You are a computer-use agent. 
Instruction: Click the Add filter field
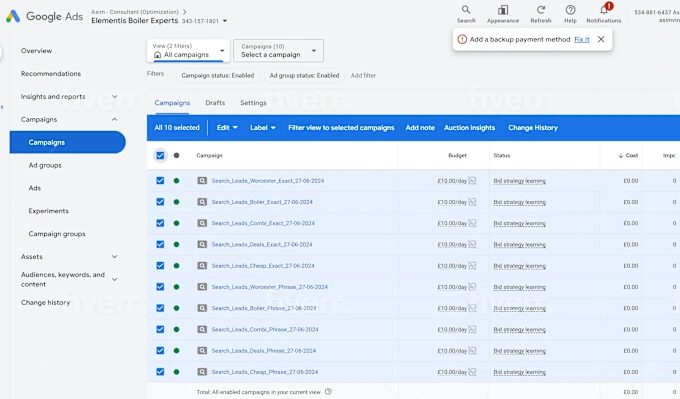pos(363,75)
